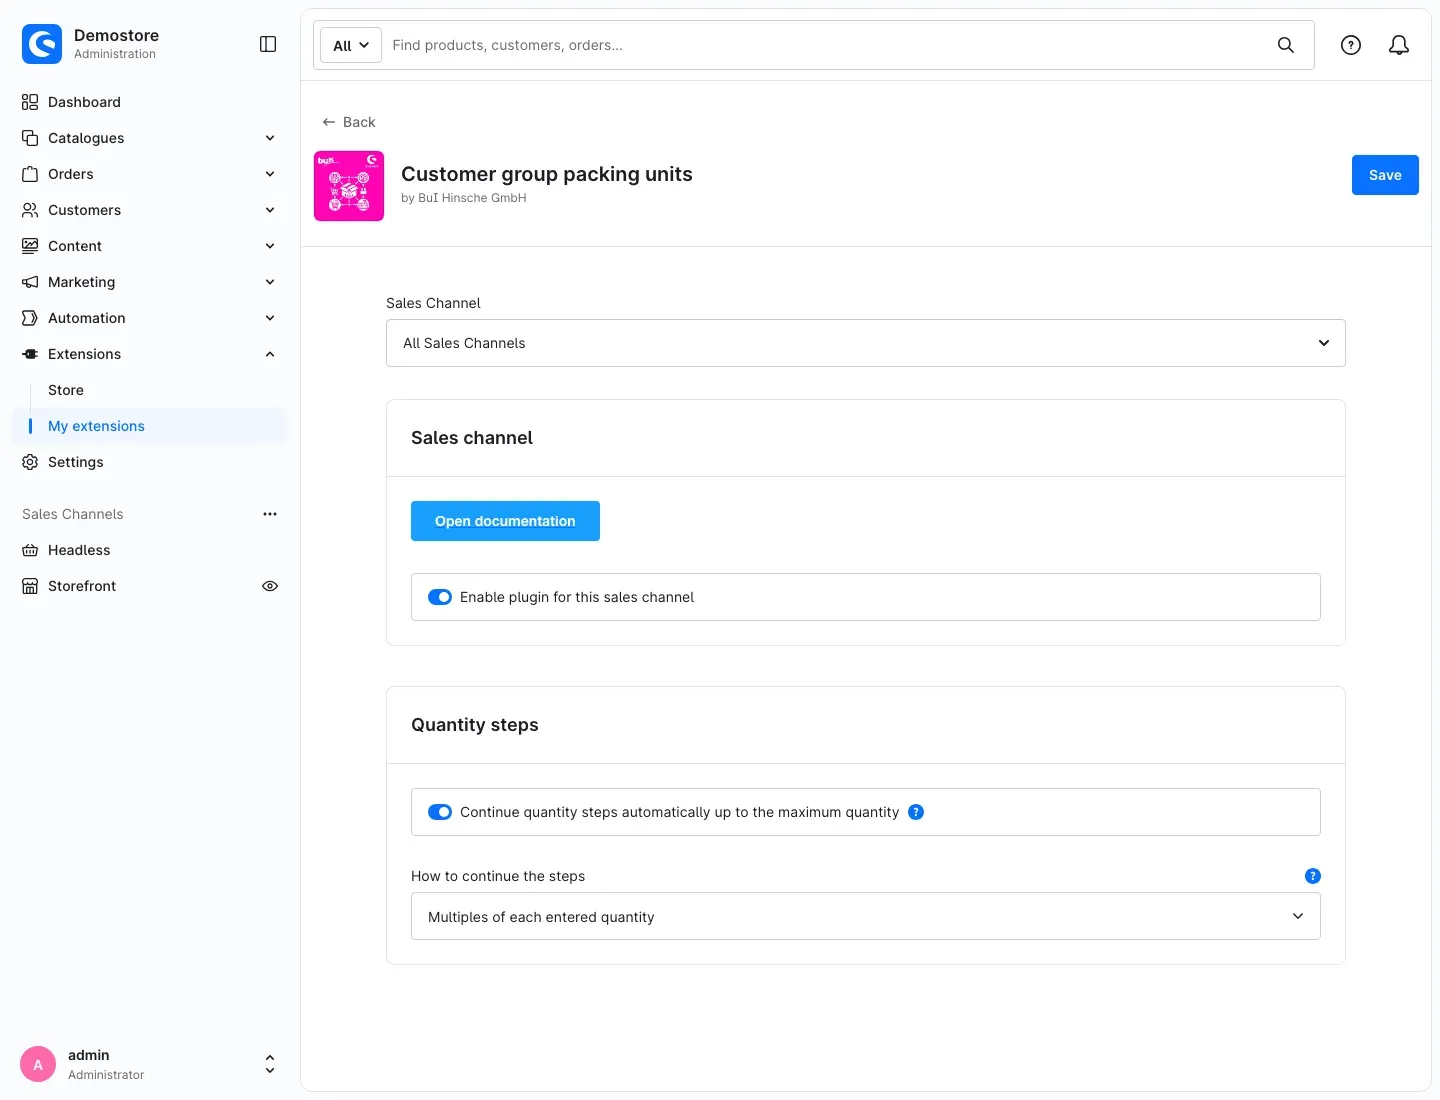Expand the Automation menu chevron
This screenshot has height=1100, width=1440.
click(x=270, y=318)
